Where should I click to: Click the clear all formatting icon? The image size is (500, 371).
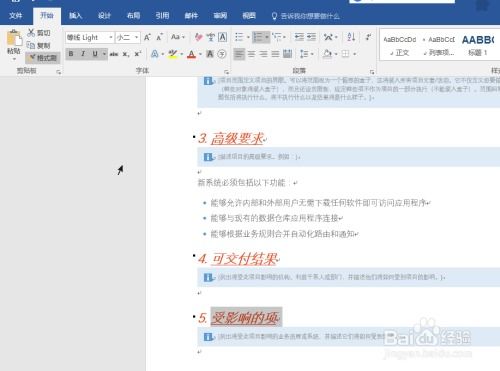(198, 37)
